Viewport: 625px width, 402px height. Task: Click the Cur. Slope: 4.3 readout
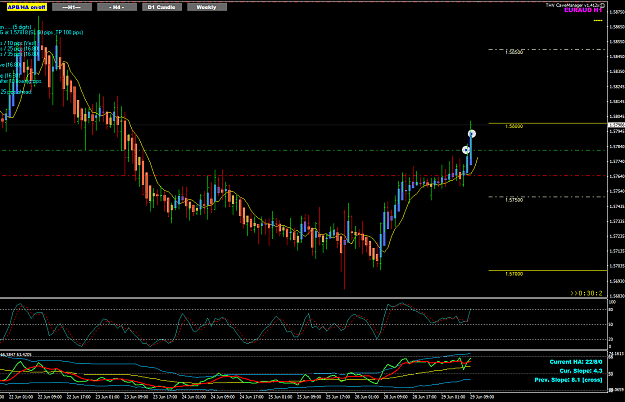pos(581,371)
